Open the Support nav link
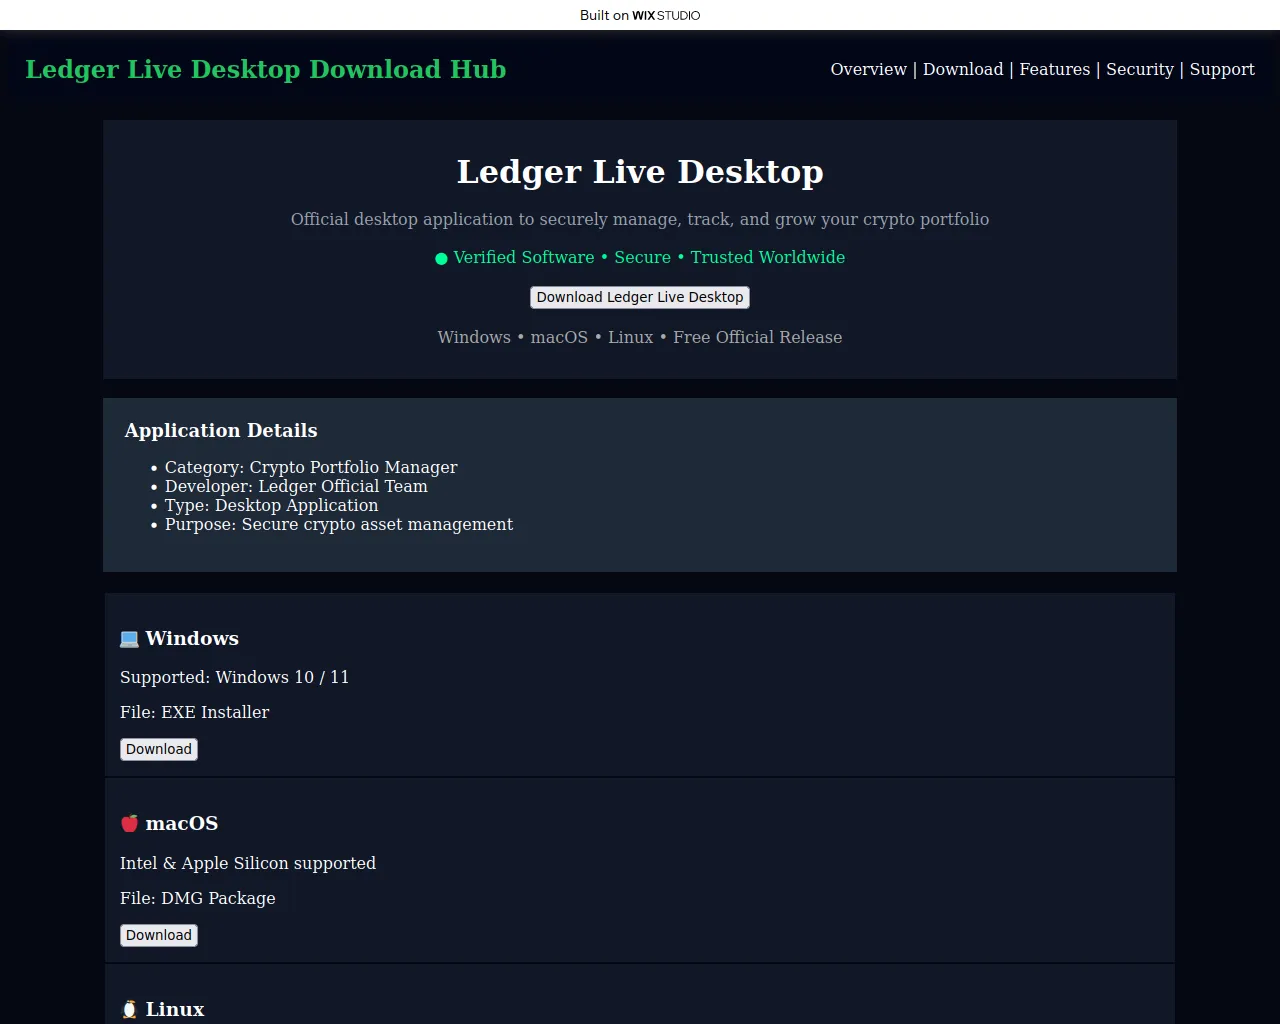Screen dimensions: 1280x1024 [1221, 69]
